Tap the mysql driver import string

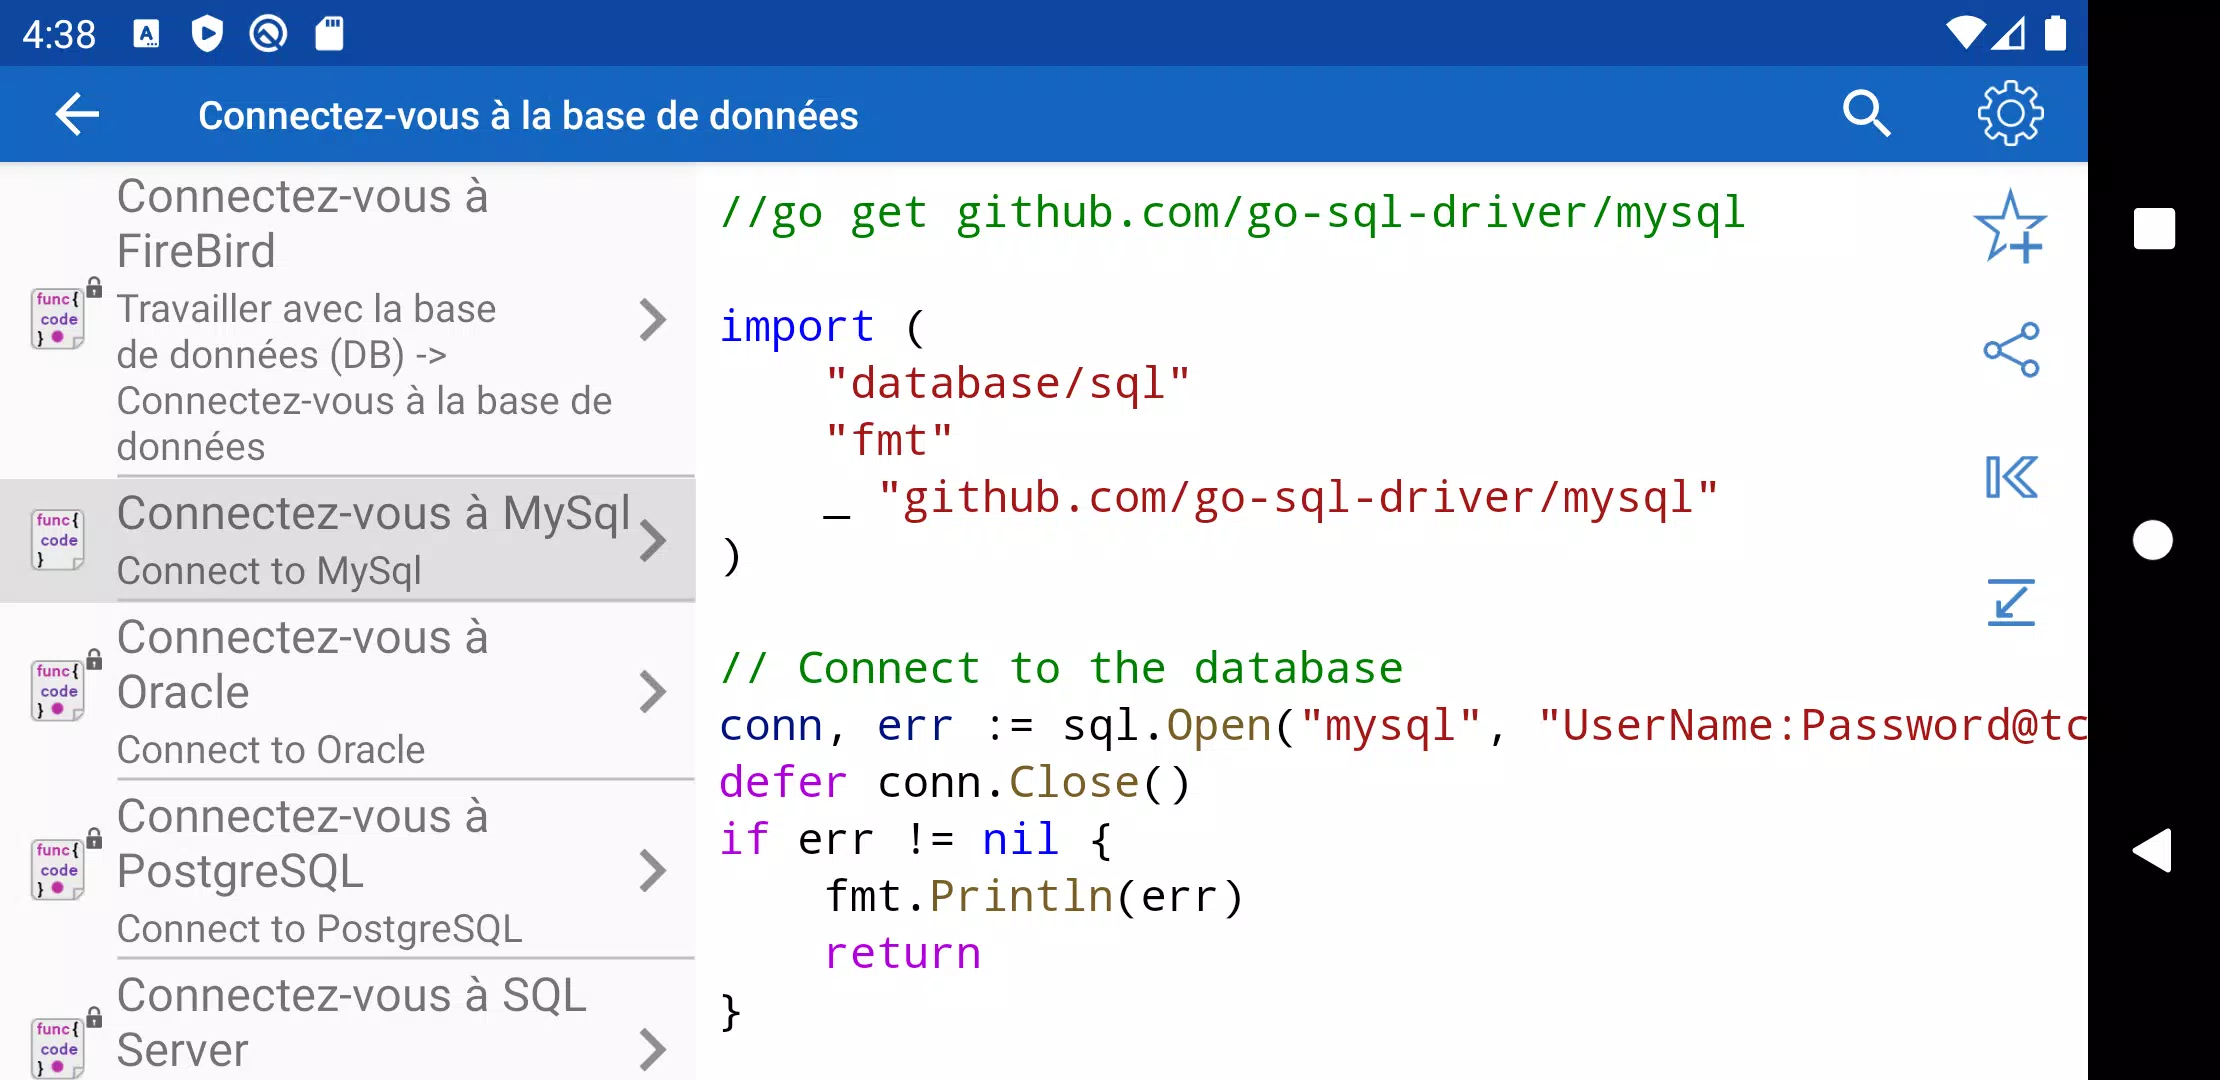pyautogui.click(x=1297, y=498)
